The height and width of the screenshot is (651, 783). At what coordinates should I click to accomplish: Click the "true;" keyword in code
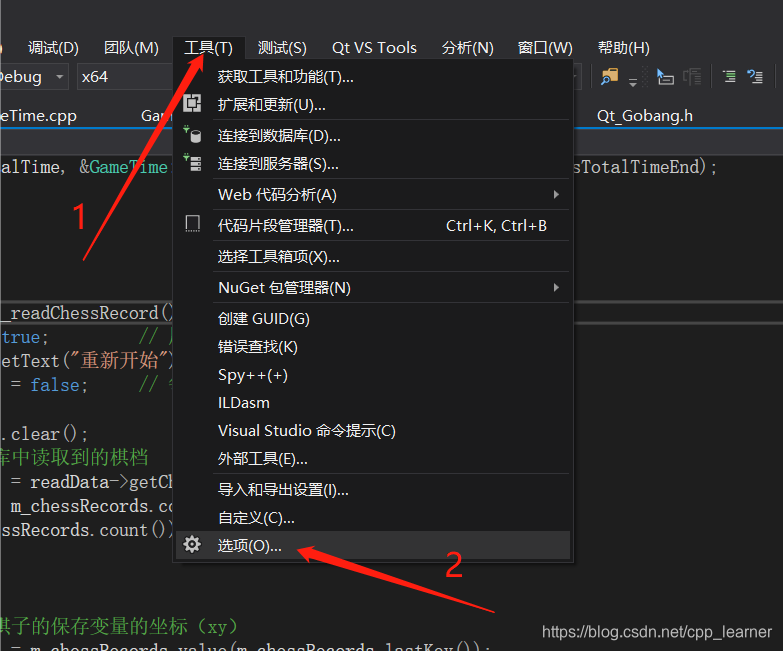tap(25, 337)
